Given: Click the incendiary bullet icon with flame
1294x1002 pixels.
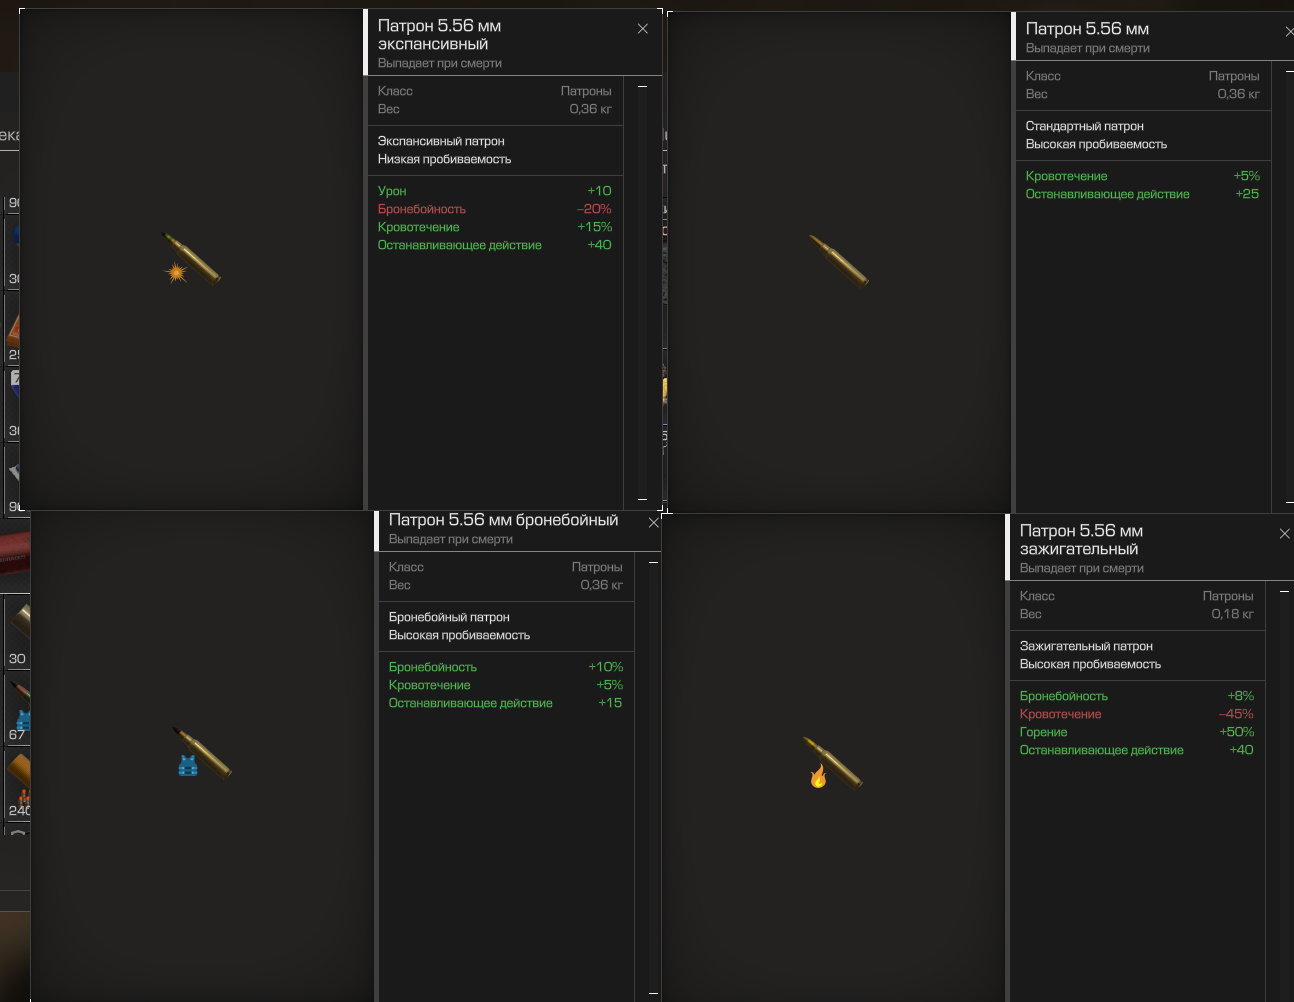Looking at the screenshot, I should click(832, 763).
